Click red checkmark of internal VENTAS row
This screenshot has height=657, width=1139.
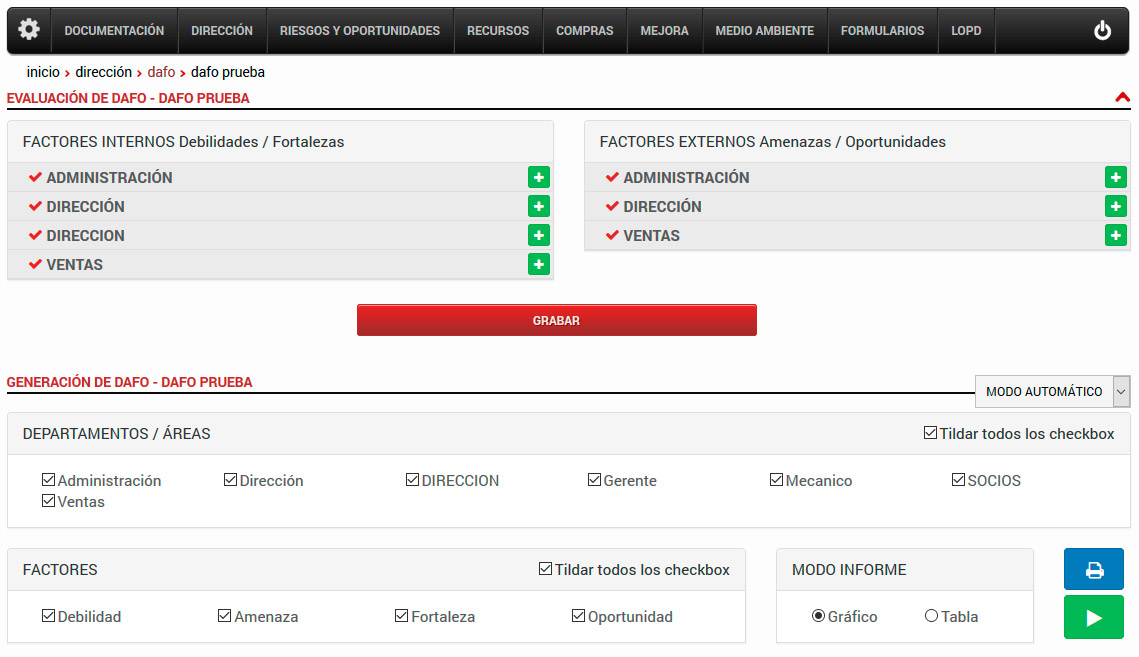point(35,265)
